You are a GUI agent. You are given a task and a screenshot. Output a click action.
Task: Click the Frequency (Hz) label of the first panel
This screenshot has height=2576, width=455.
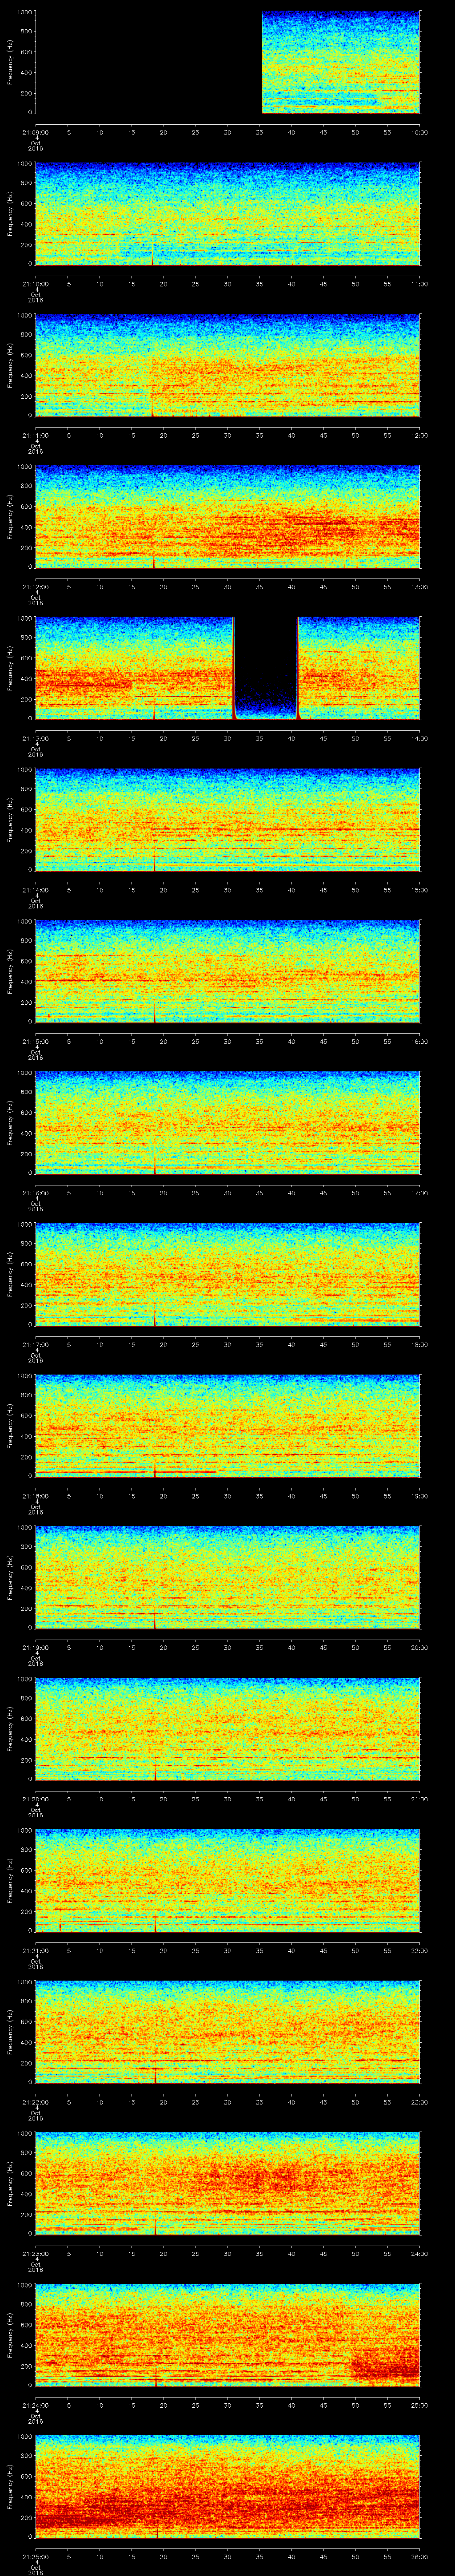(x=10, y=62)
